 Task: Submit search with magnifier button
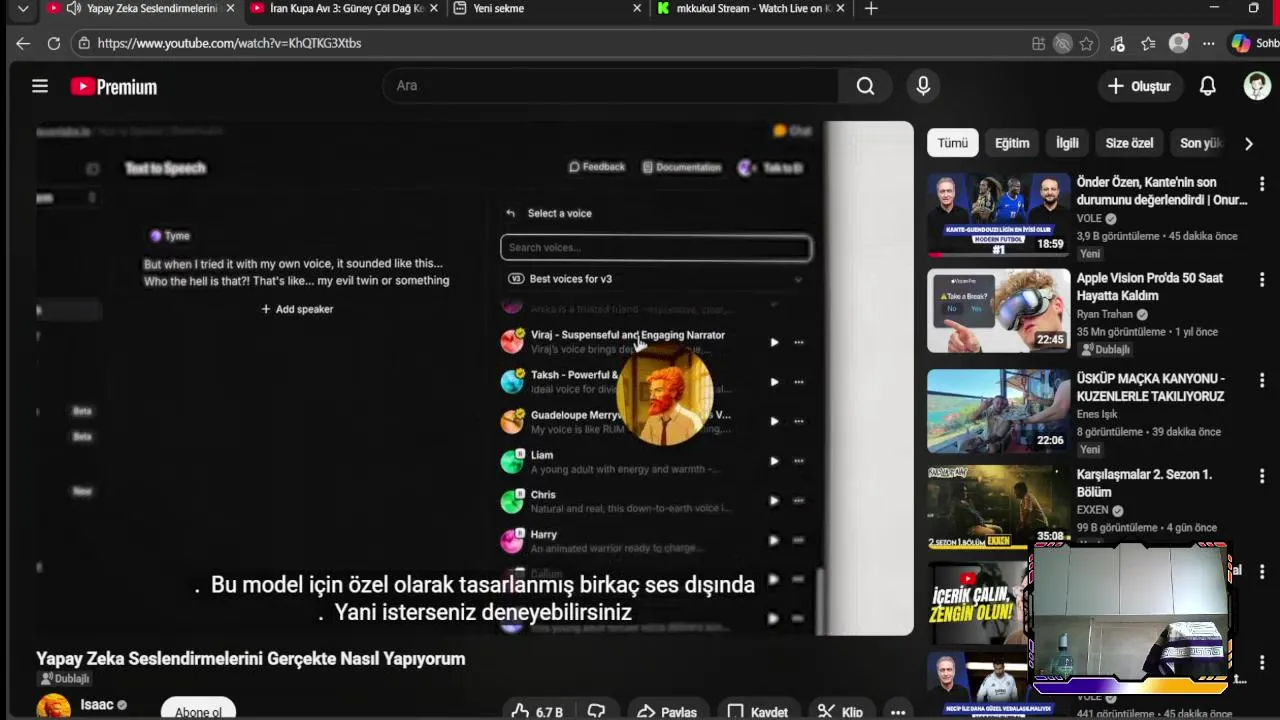tap(865, 86)
